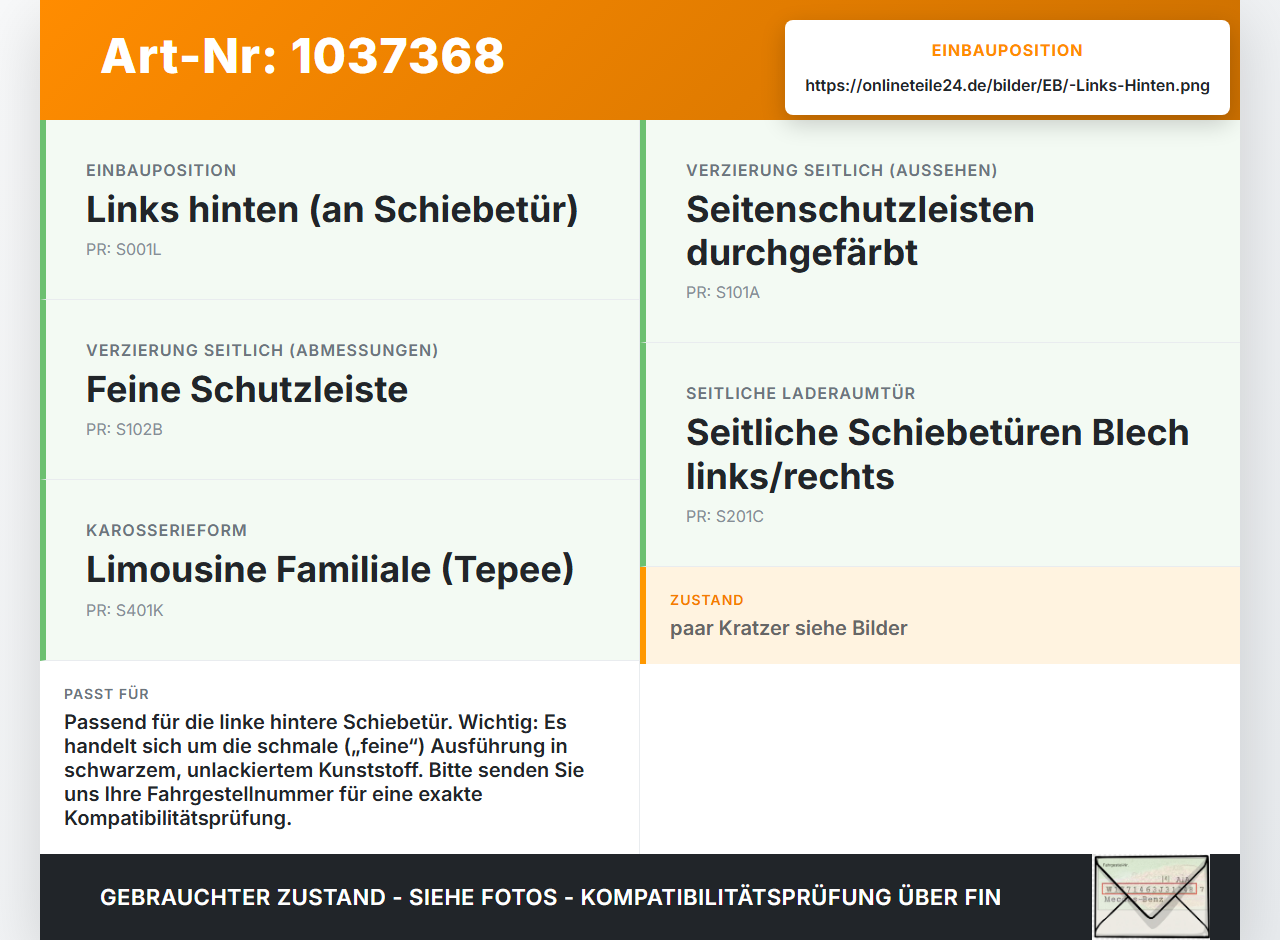Image resolution: width=1280 pixels, height=940 pixels.
Task: Click the PR: S101A code
Action: coord(723,293)
